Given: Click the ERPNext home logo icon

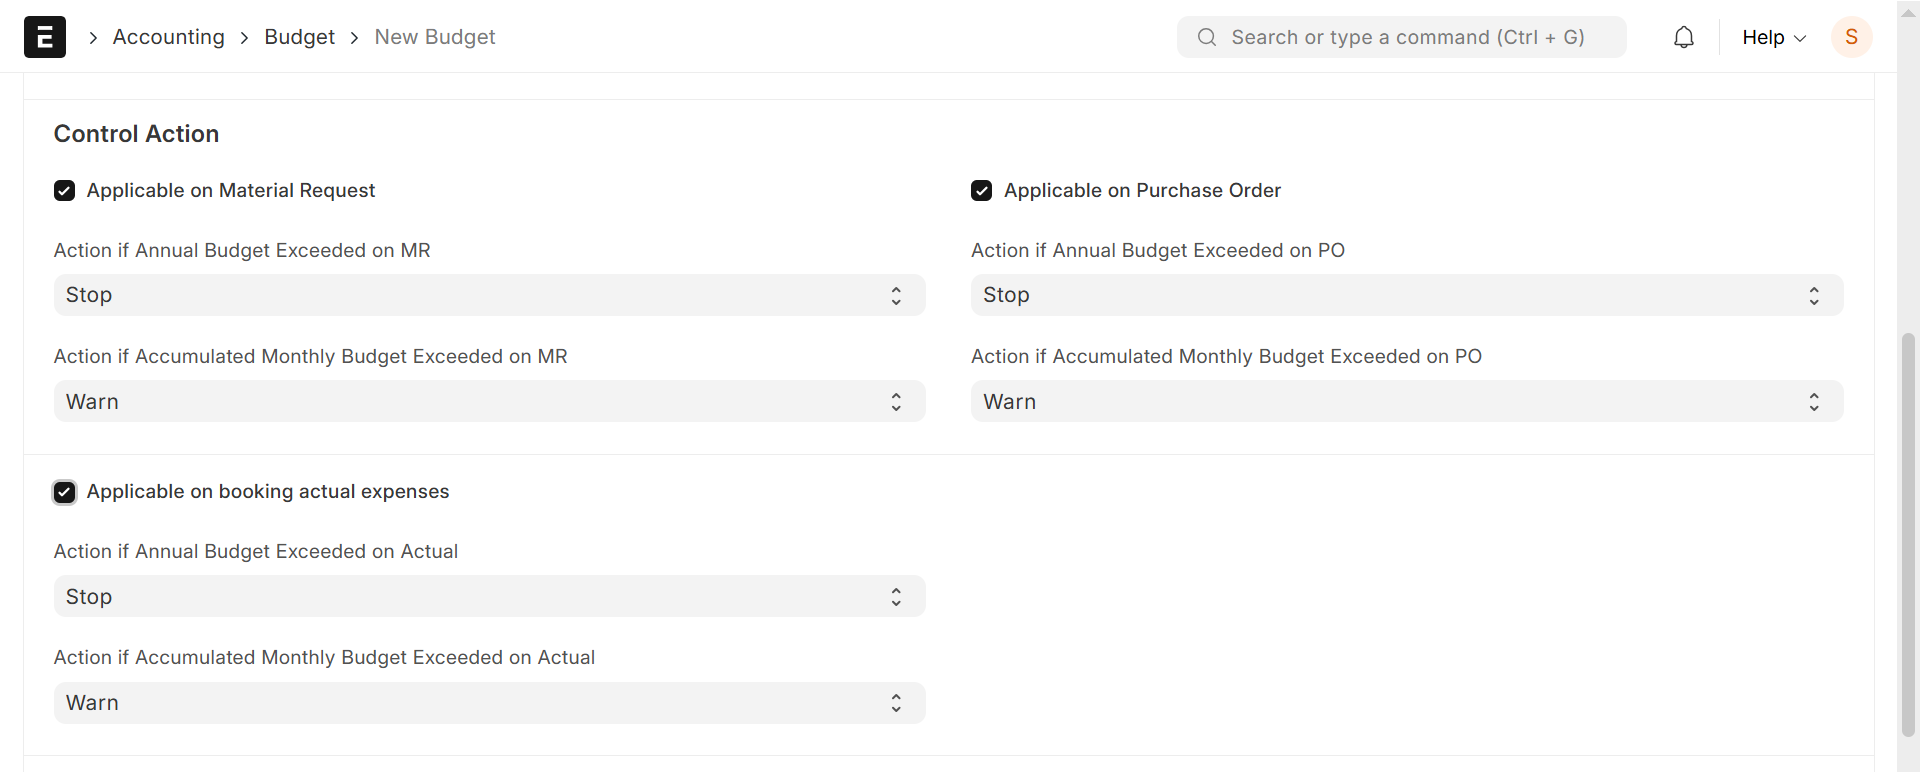Looking at the screenshot, I should pyautogui.click(x=45, y=37).
